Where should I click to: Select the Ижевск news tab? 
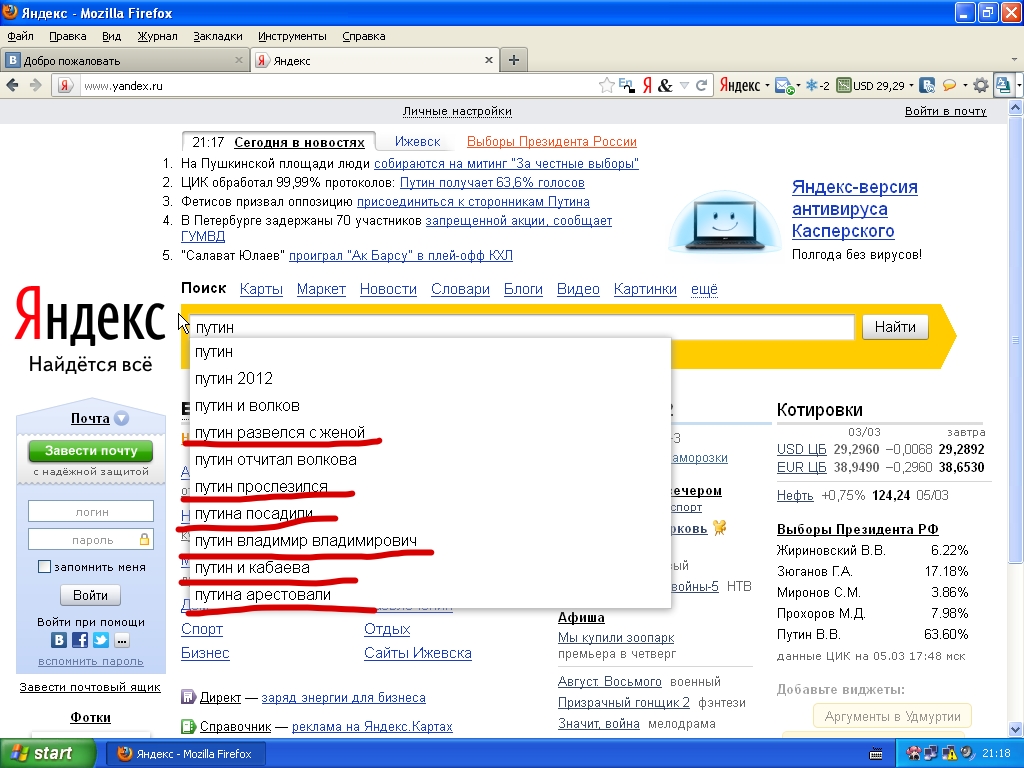click(x=417, y=142)
